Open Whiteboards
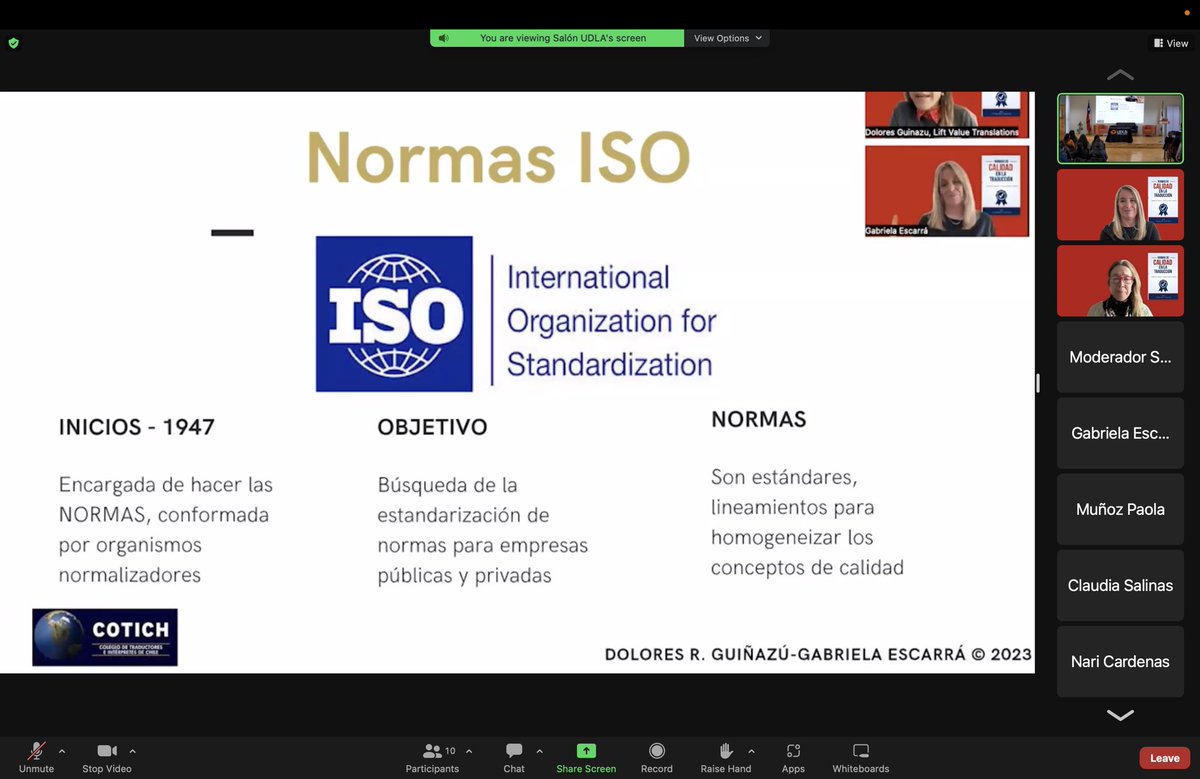Screen dimensions: 1200x779 point(861,757)
